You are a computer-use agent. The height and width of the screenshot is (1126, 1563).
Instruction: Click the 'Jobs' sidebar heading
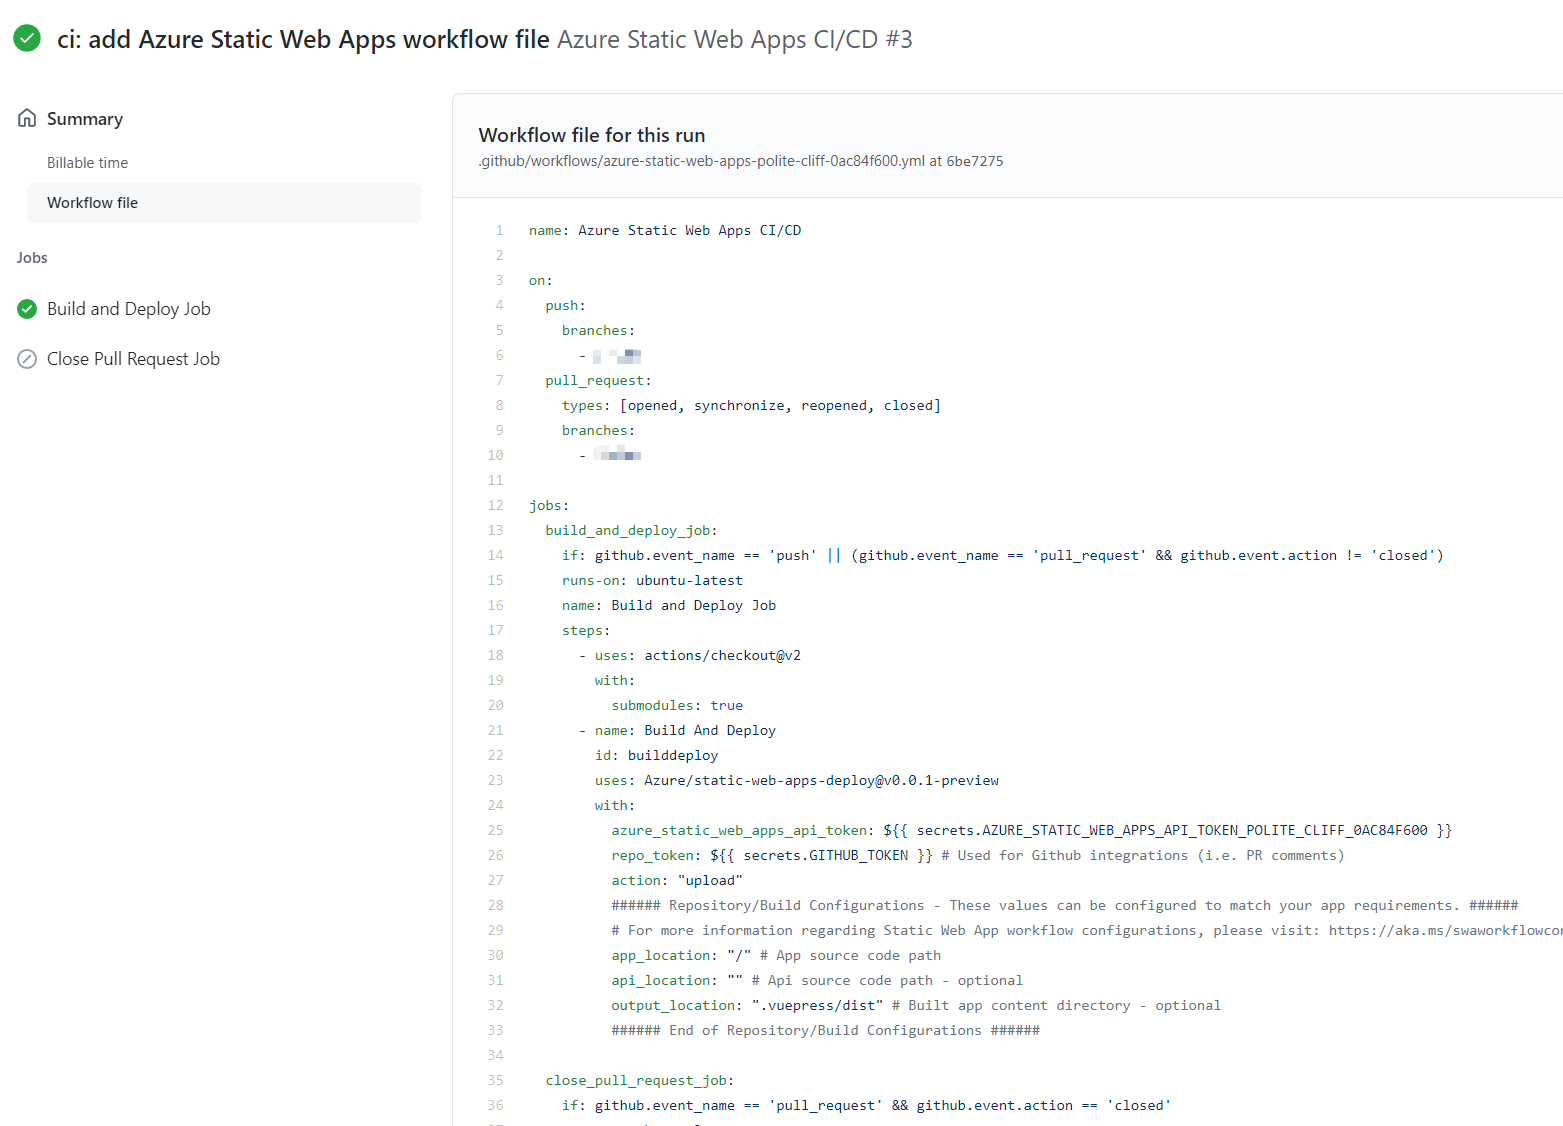coord(32,258)
